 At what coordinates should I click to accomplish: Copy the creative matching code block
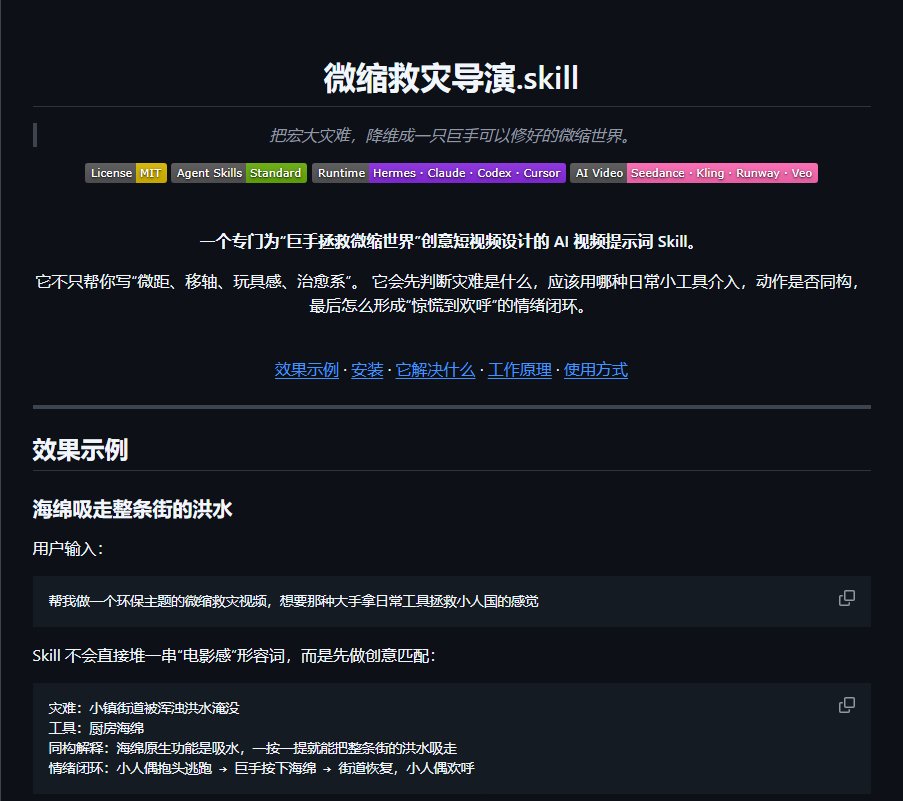click(x=847, y=705)
